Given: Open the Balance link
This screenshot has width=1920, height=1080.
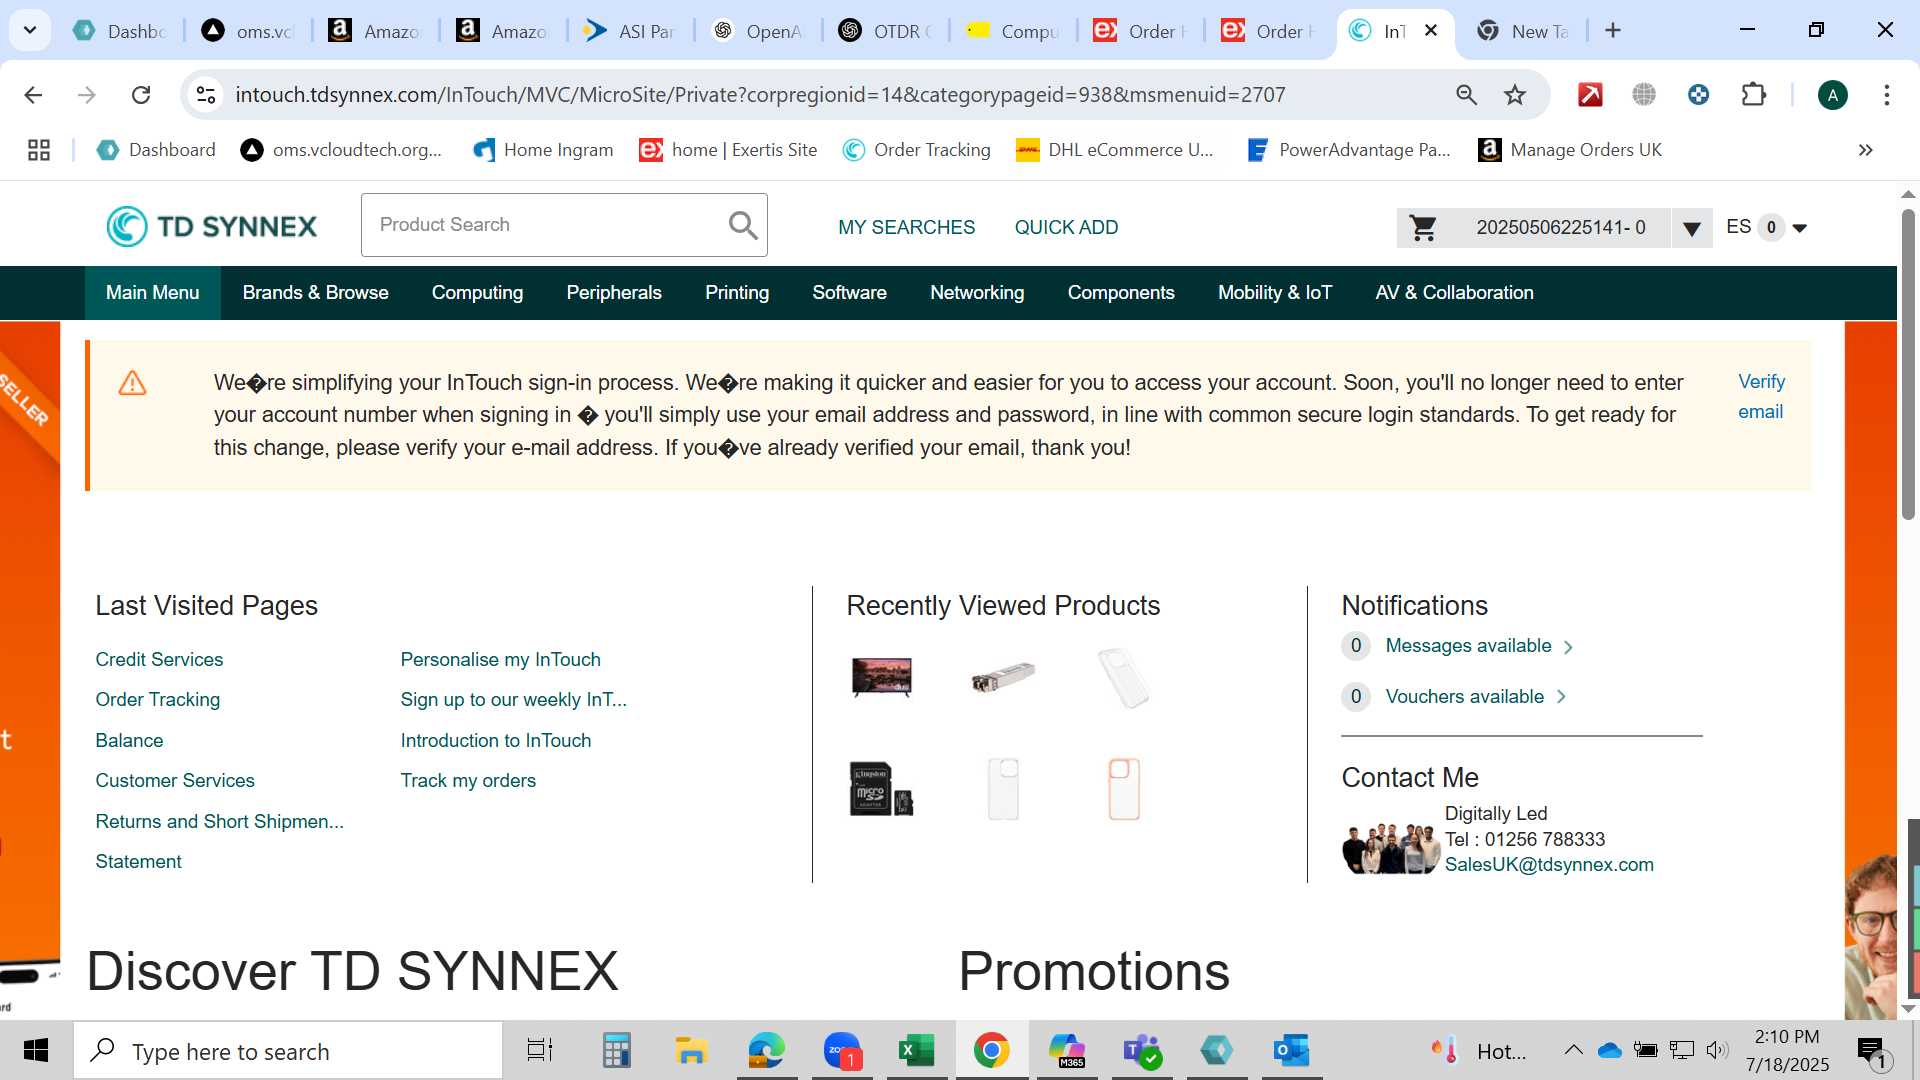Looking at the screenshot, I should pyautogui.click(x=129, y=741).
